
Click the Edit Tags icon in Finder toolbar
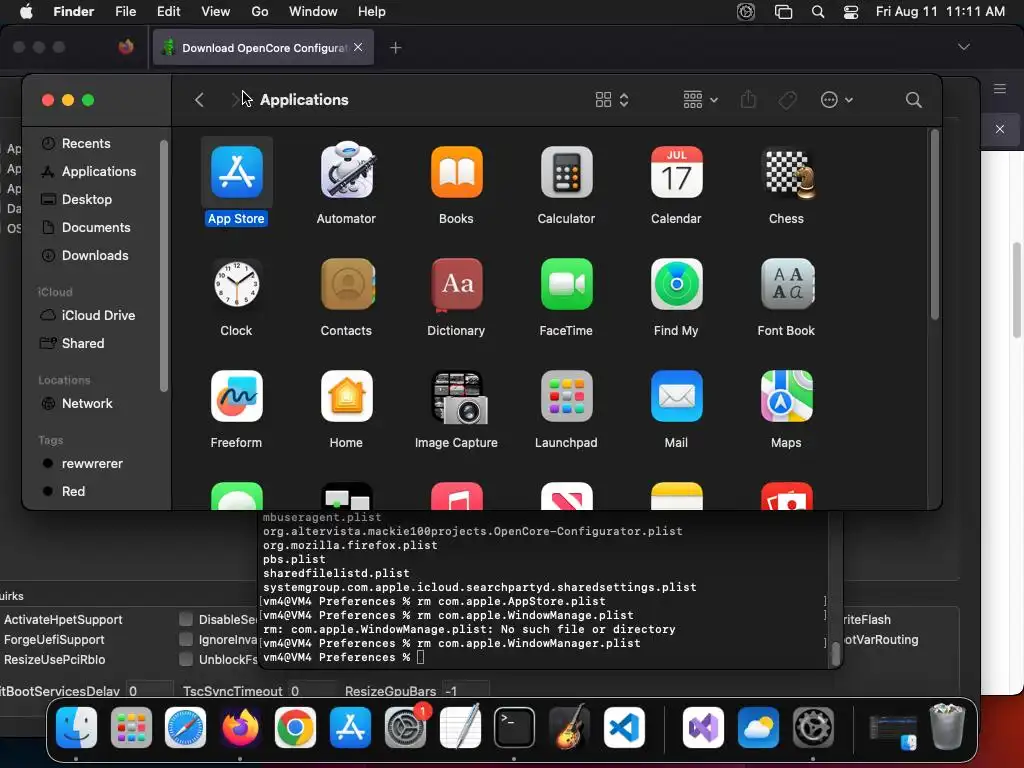pos(788,100)
